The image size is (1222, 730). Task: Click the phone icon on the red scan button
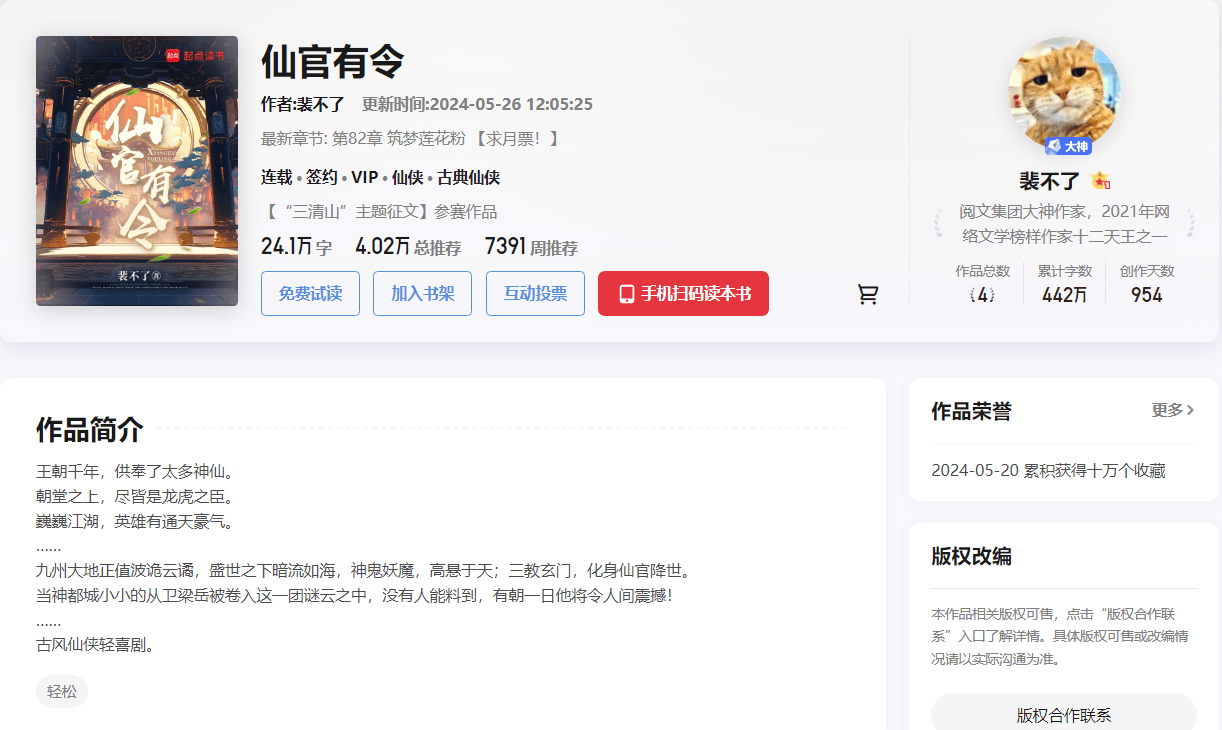point(626,293)
